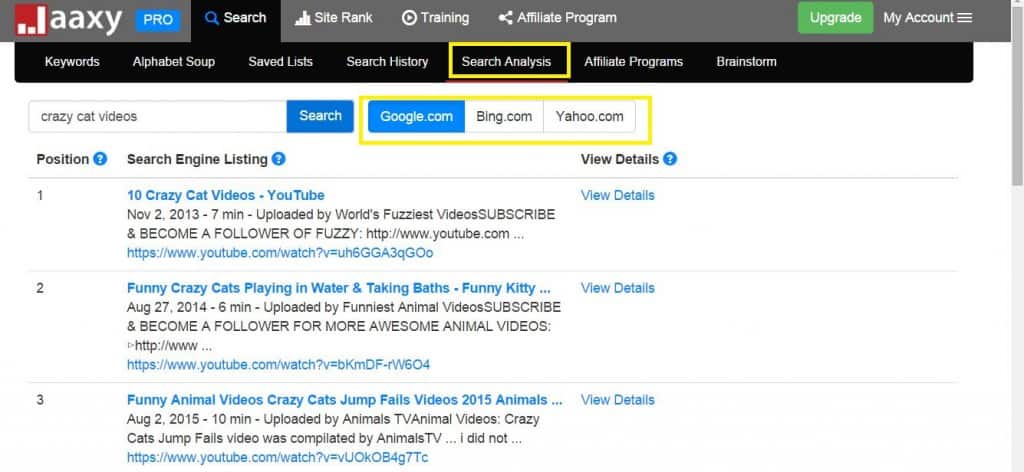Screen dimensions: 1024x472
Task: Open the My Account hamburger menu icon
Action: point(965,18)
